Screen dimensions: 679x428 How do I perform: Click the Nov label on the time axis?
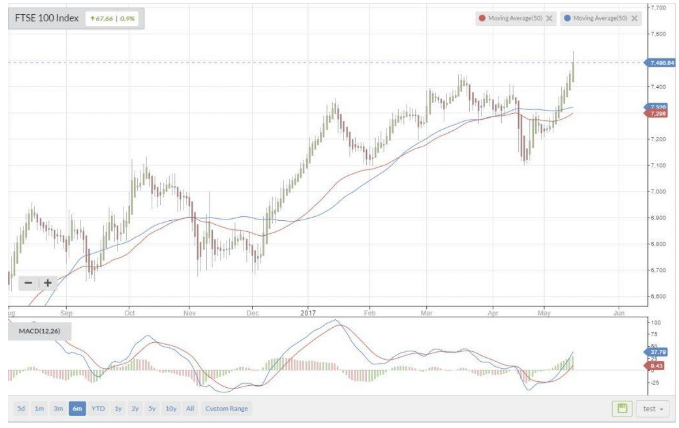click(190, 313)
